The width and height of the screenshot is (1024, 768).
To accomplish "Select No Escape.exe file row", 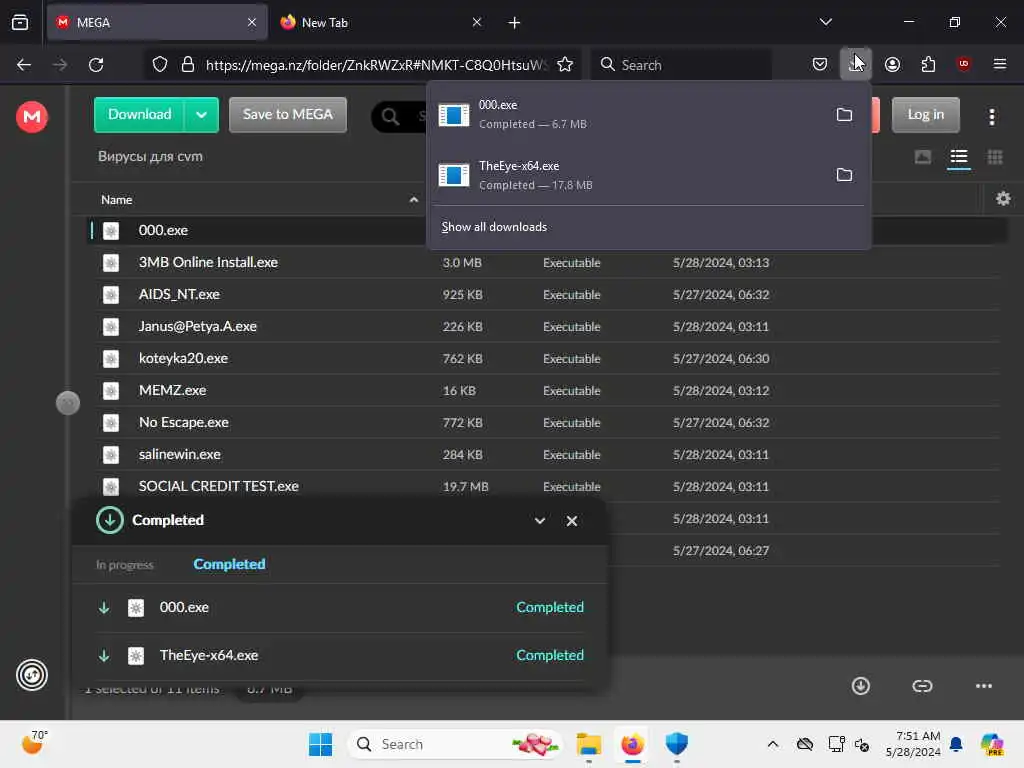I will tap(549, 423).
